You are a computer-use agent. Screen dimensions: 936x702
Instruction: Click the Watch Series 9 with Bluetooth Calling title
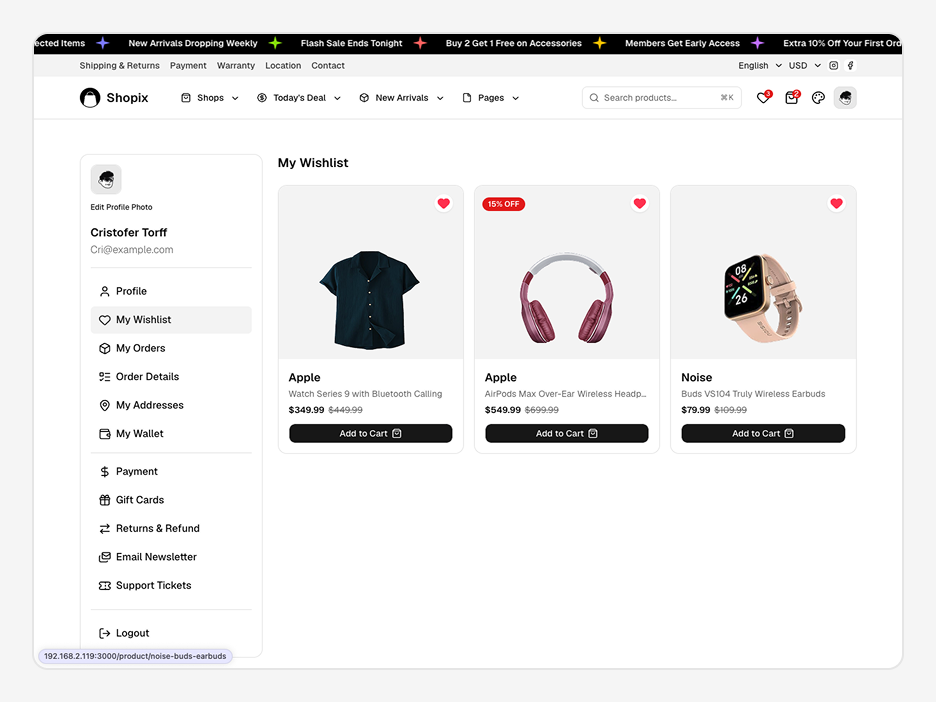coord(365,394)
